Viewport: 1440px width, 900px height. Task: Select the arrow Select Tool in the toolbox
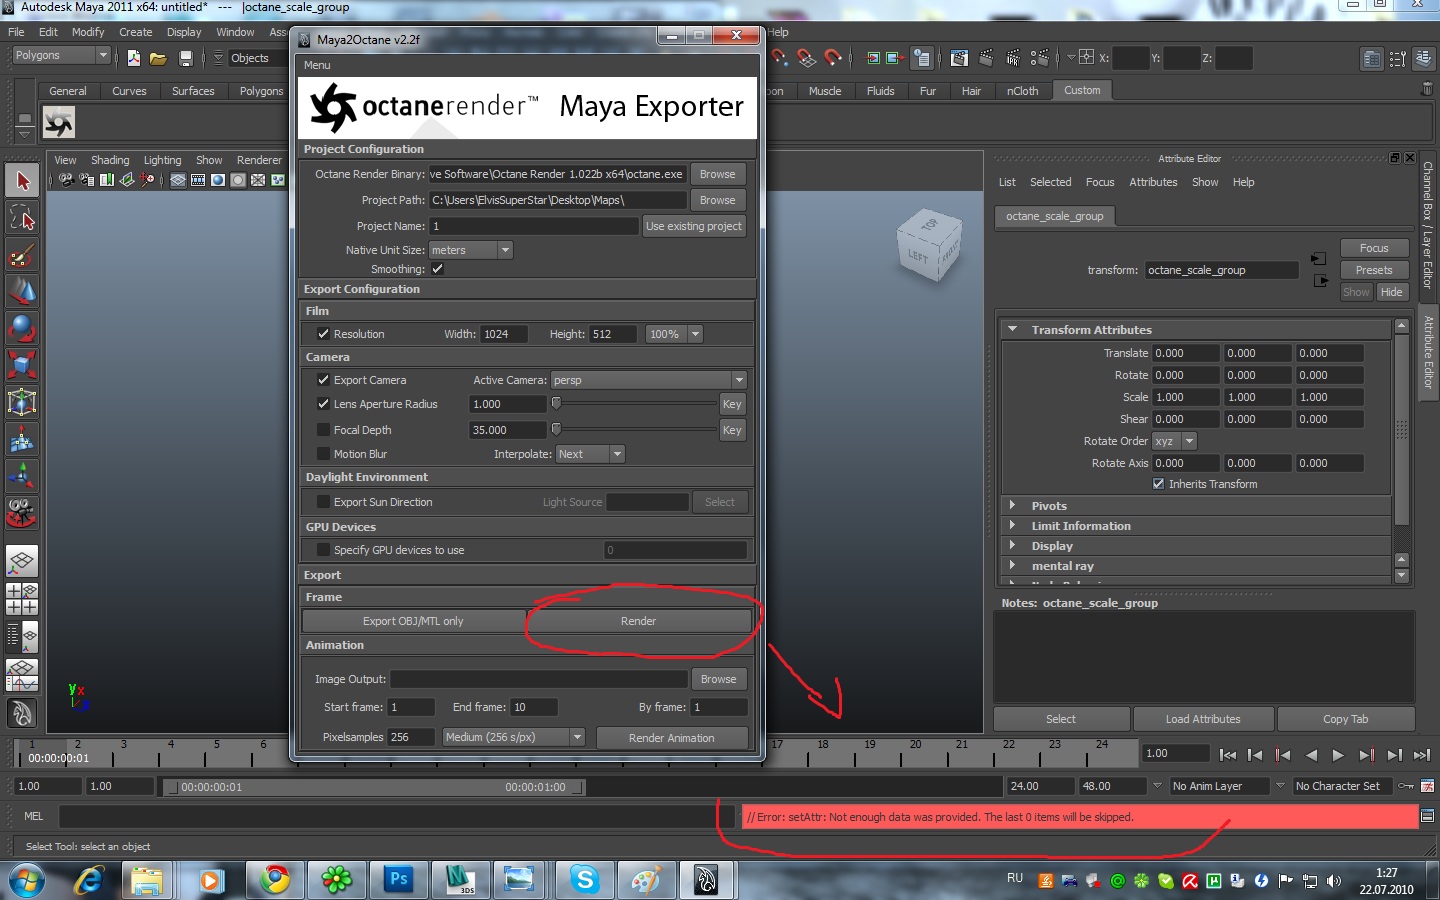click(22, 181)
